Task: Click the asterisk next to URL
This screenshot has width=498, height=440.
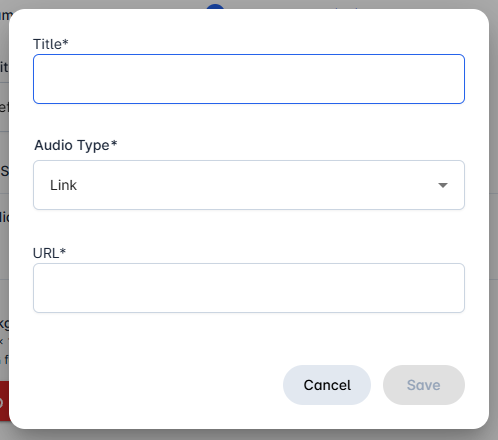Action: coord(63,251)
